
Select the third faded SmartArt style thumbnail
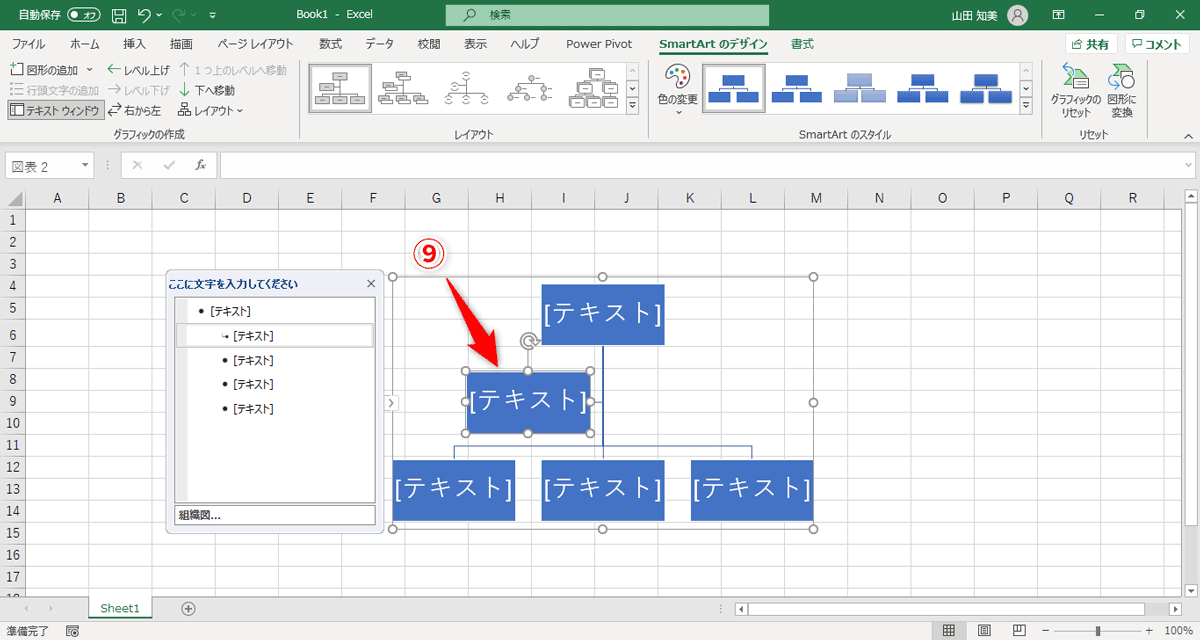(x=860, y=89)
